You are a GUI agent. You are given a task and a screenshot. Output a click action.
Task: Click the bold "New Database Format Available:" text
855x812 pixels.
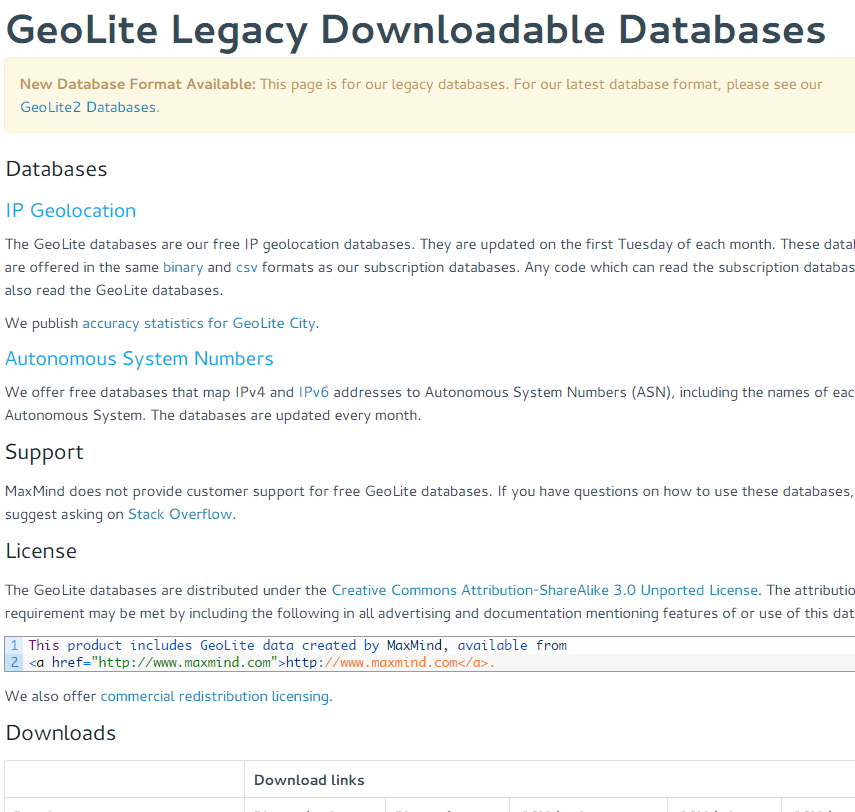pyautogui.click(x=137, y=85)
